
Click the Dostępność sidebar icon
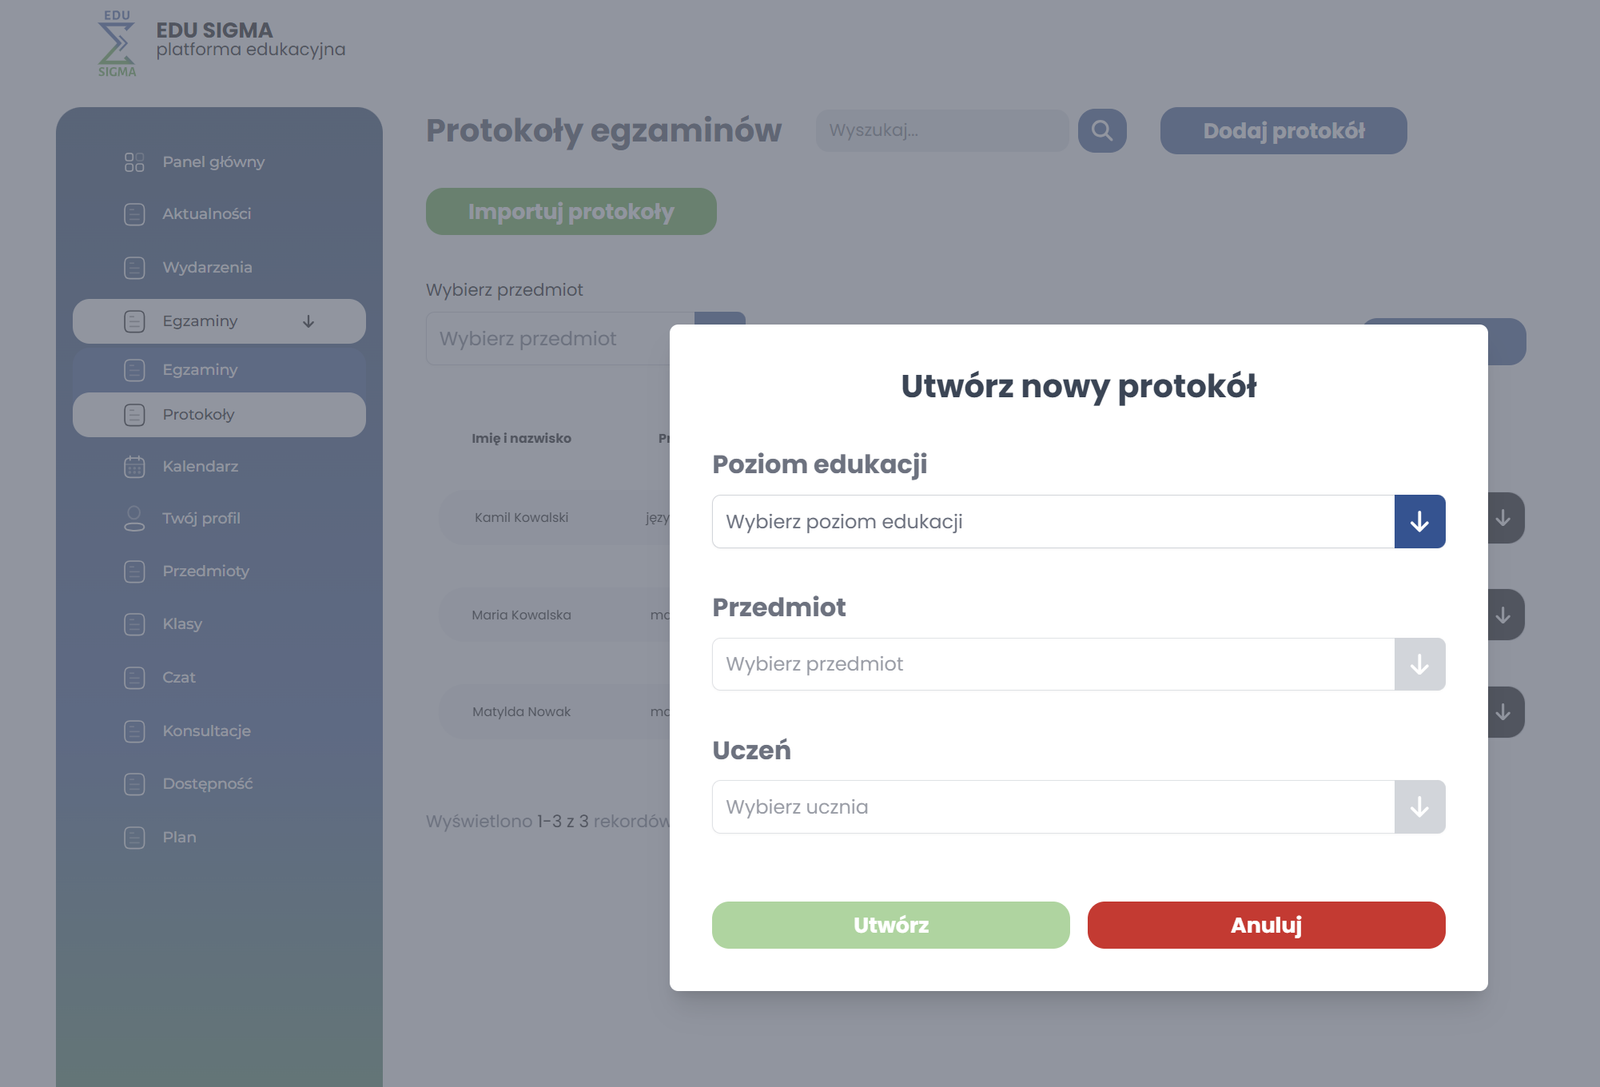[x=134, y=784]
